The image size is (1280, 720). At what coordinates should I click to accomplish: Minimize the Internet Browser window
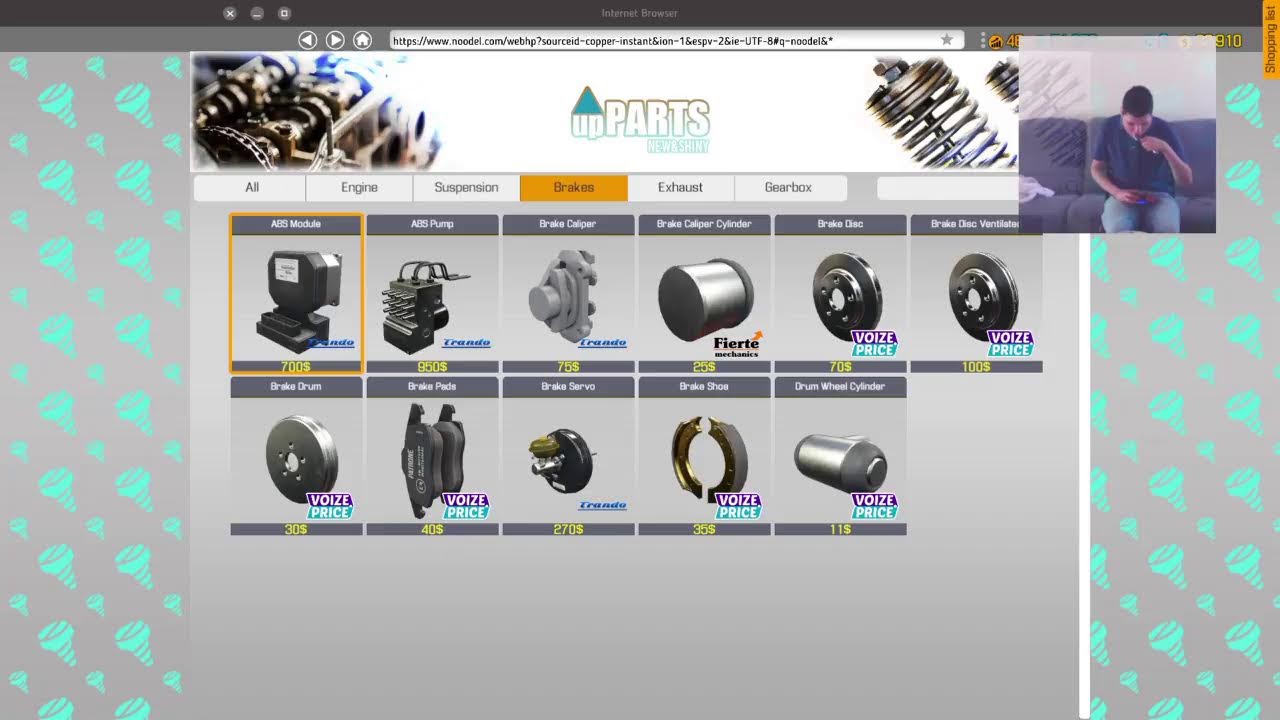point(257,13)
